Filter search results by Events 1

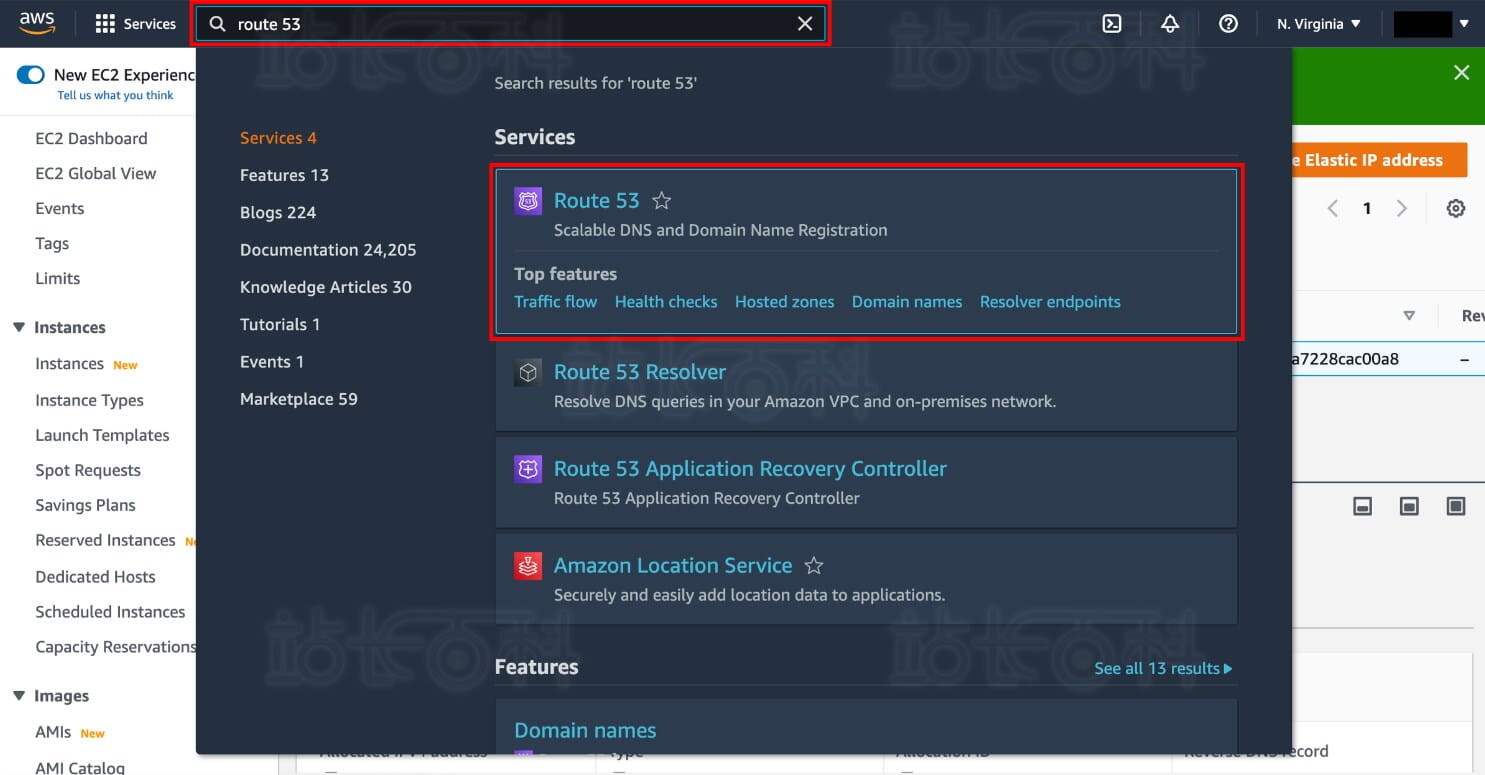[272, 361]
